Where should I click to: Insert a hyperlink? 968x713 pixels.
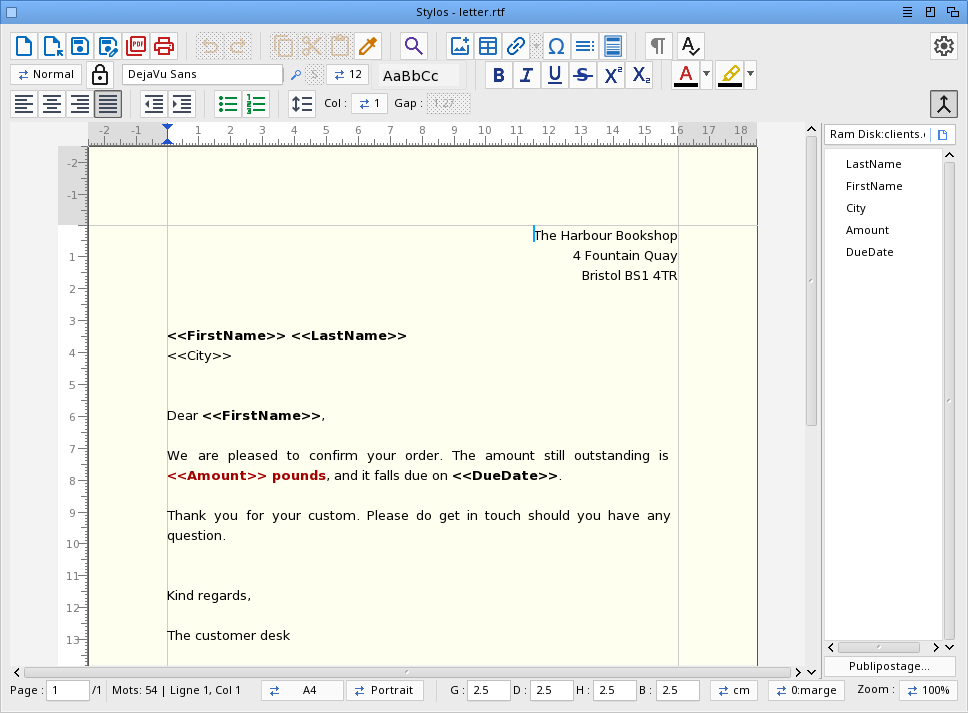click(x=515, y=46)
